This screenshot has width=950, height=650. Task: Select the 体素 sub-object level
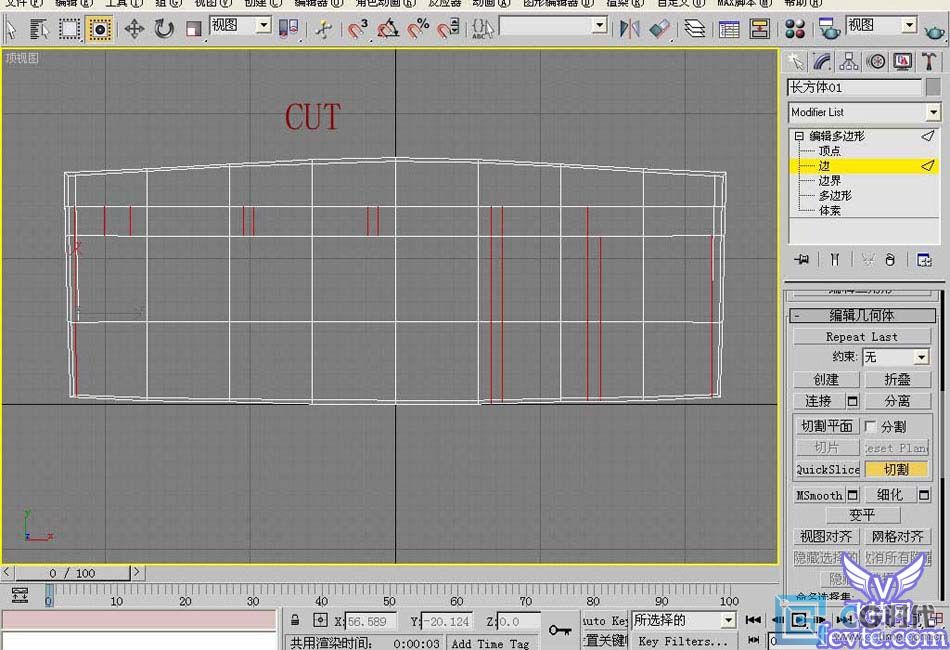[x=829, y=210]
